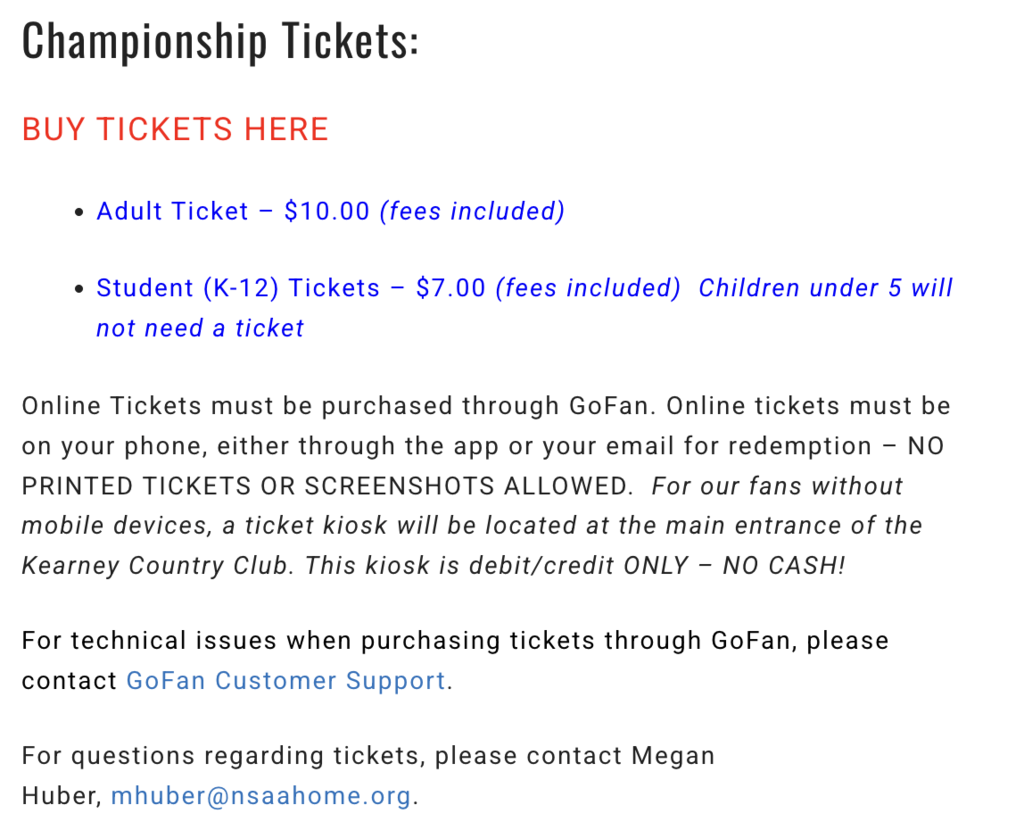Click "(fees included)" on the Adult Ticket line
This screenshot has width=1024, height=830.
click(472, 212)
